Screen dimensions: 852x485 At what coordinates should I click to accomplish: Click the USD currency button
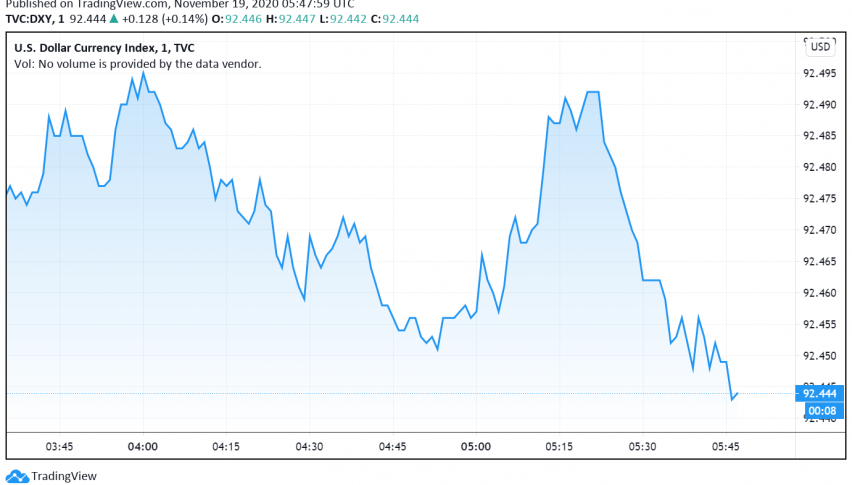pyautogui.click(x=820, y=47)
